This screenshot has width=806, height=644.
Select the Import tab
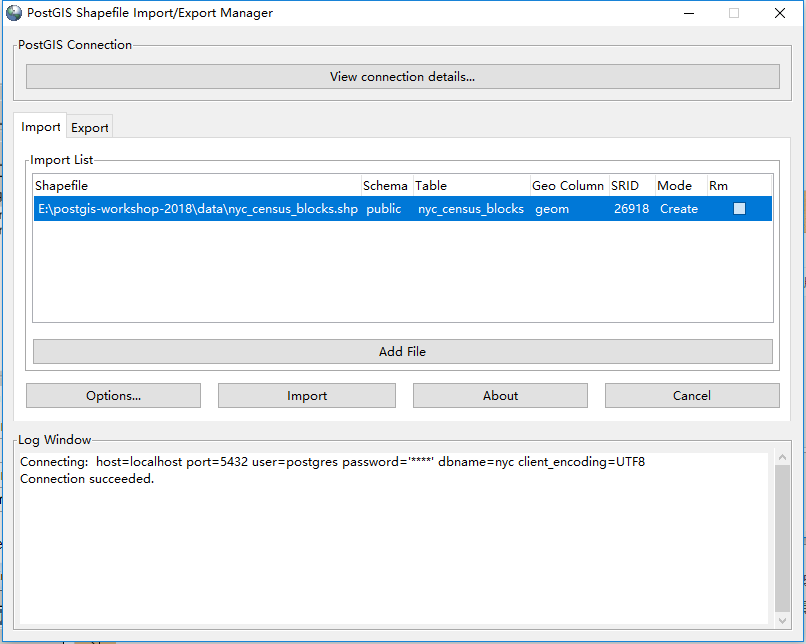click(41, 126)
